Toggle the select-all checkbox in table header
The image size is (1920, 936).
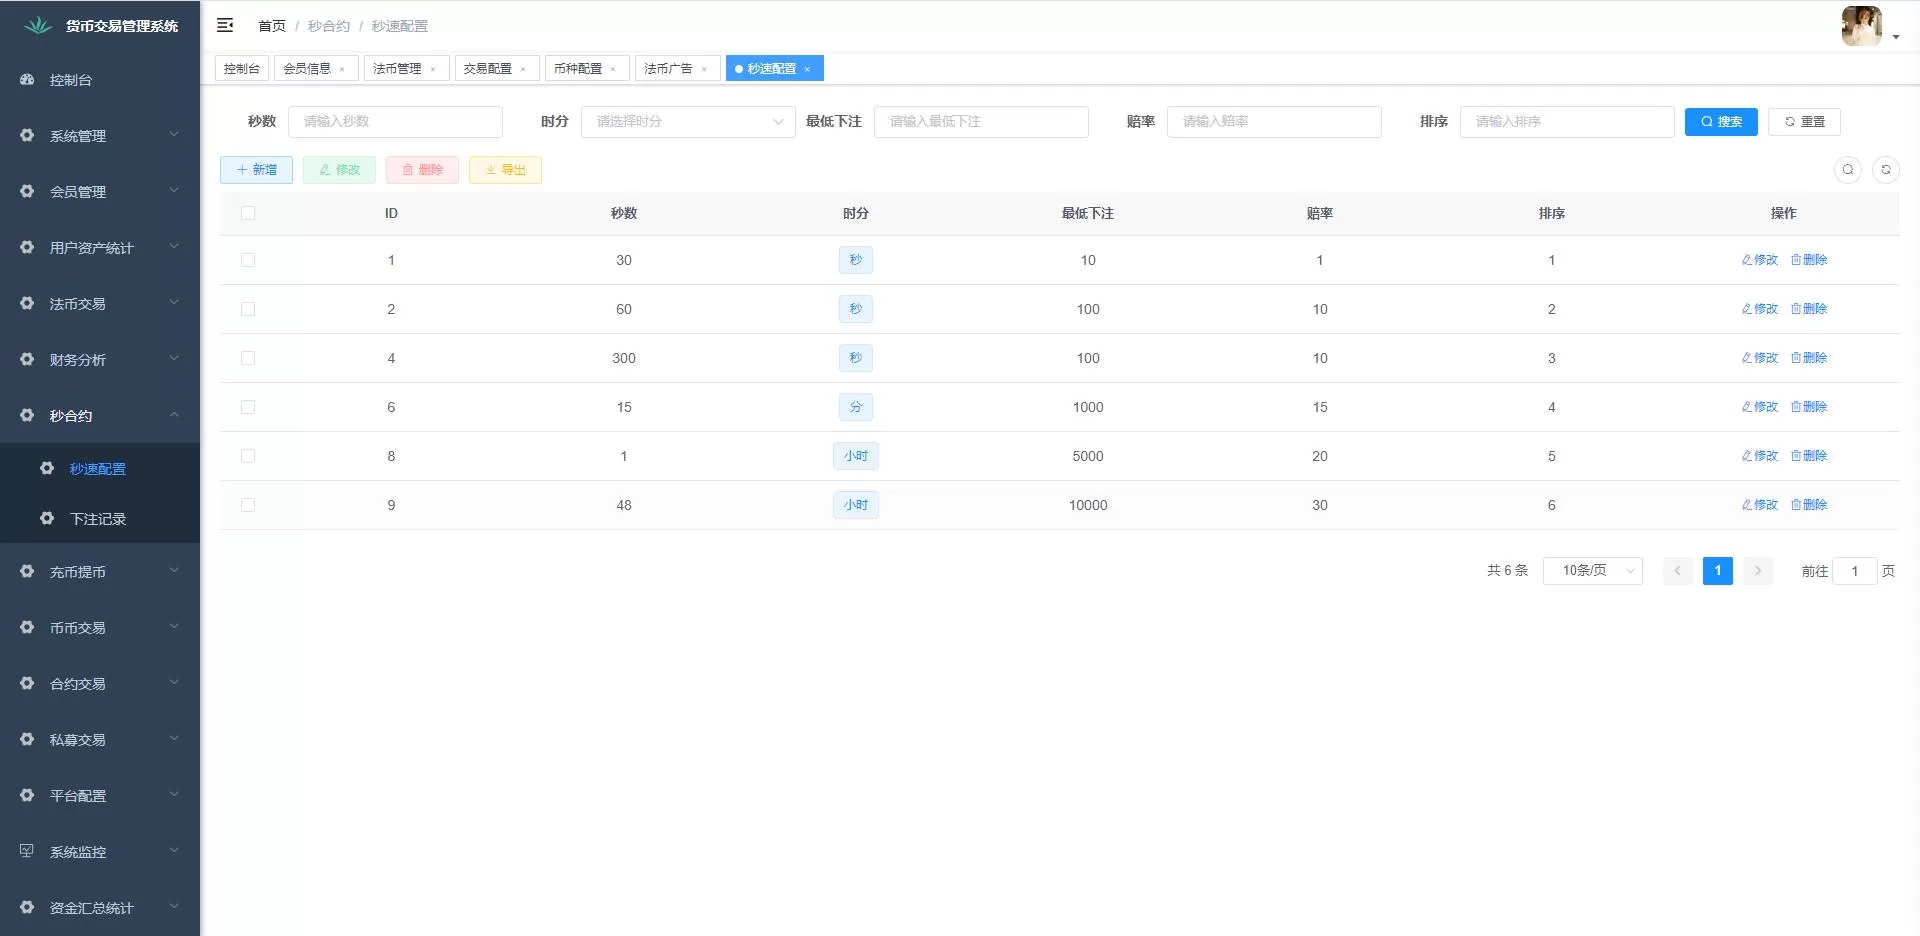248,213
